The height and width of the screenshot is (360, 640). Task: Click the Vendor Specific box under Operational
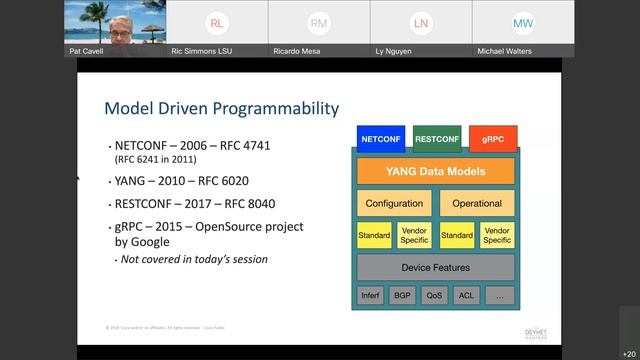[497, 235]
